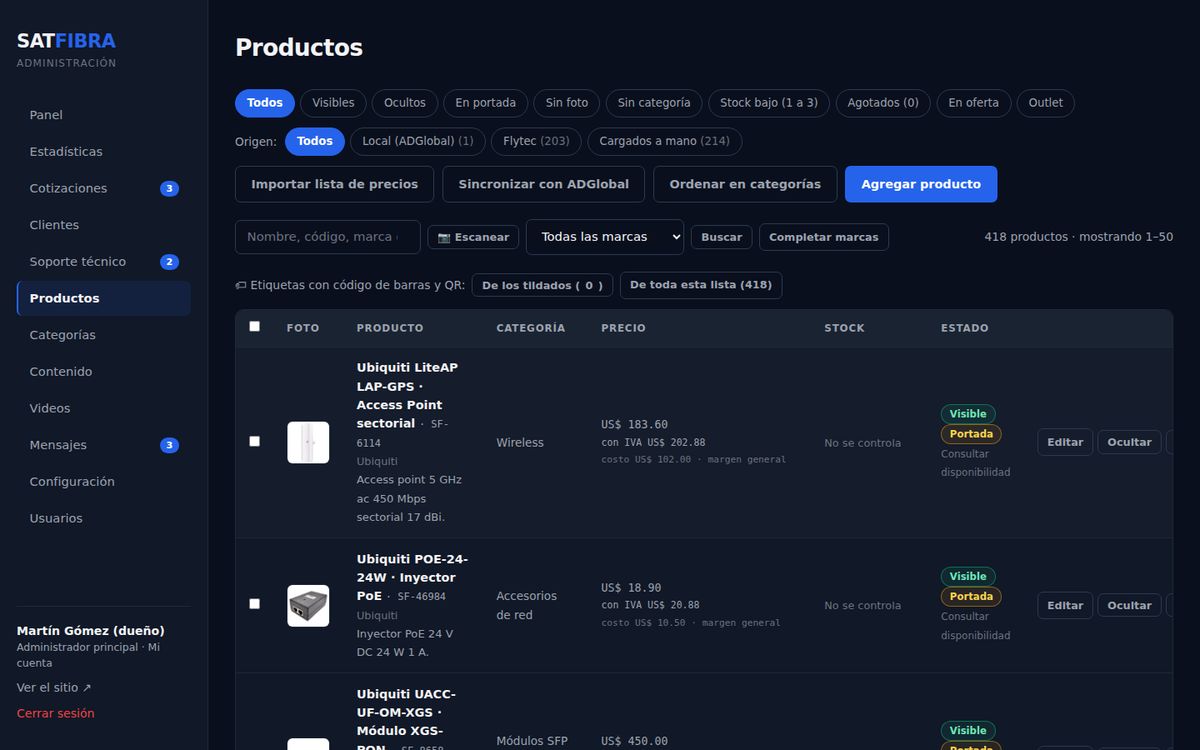Open the POE-24-24W injector thumbnail
1200x750 pixels.
pos(308,606)
